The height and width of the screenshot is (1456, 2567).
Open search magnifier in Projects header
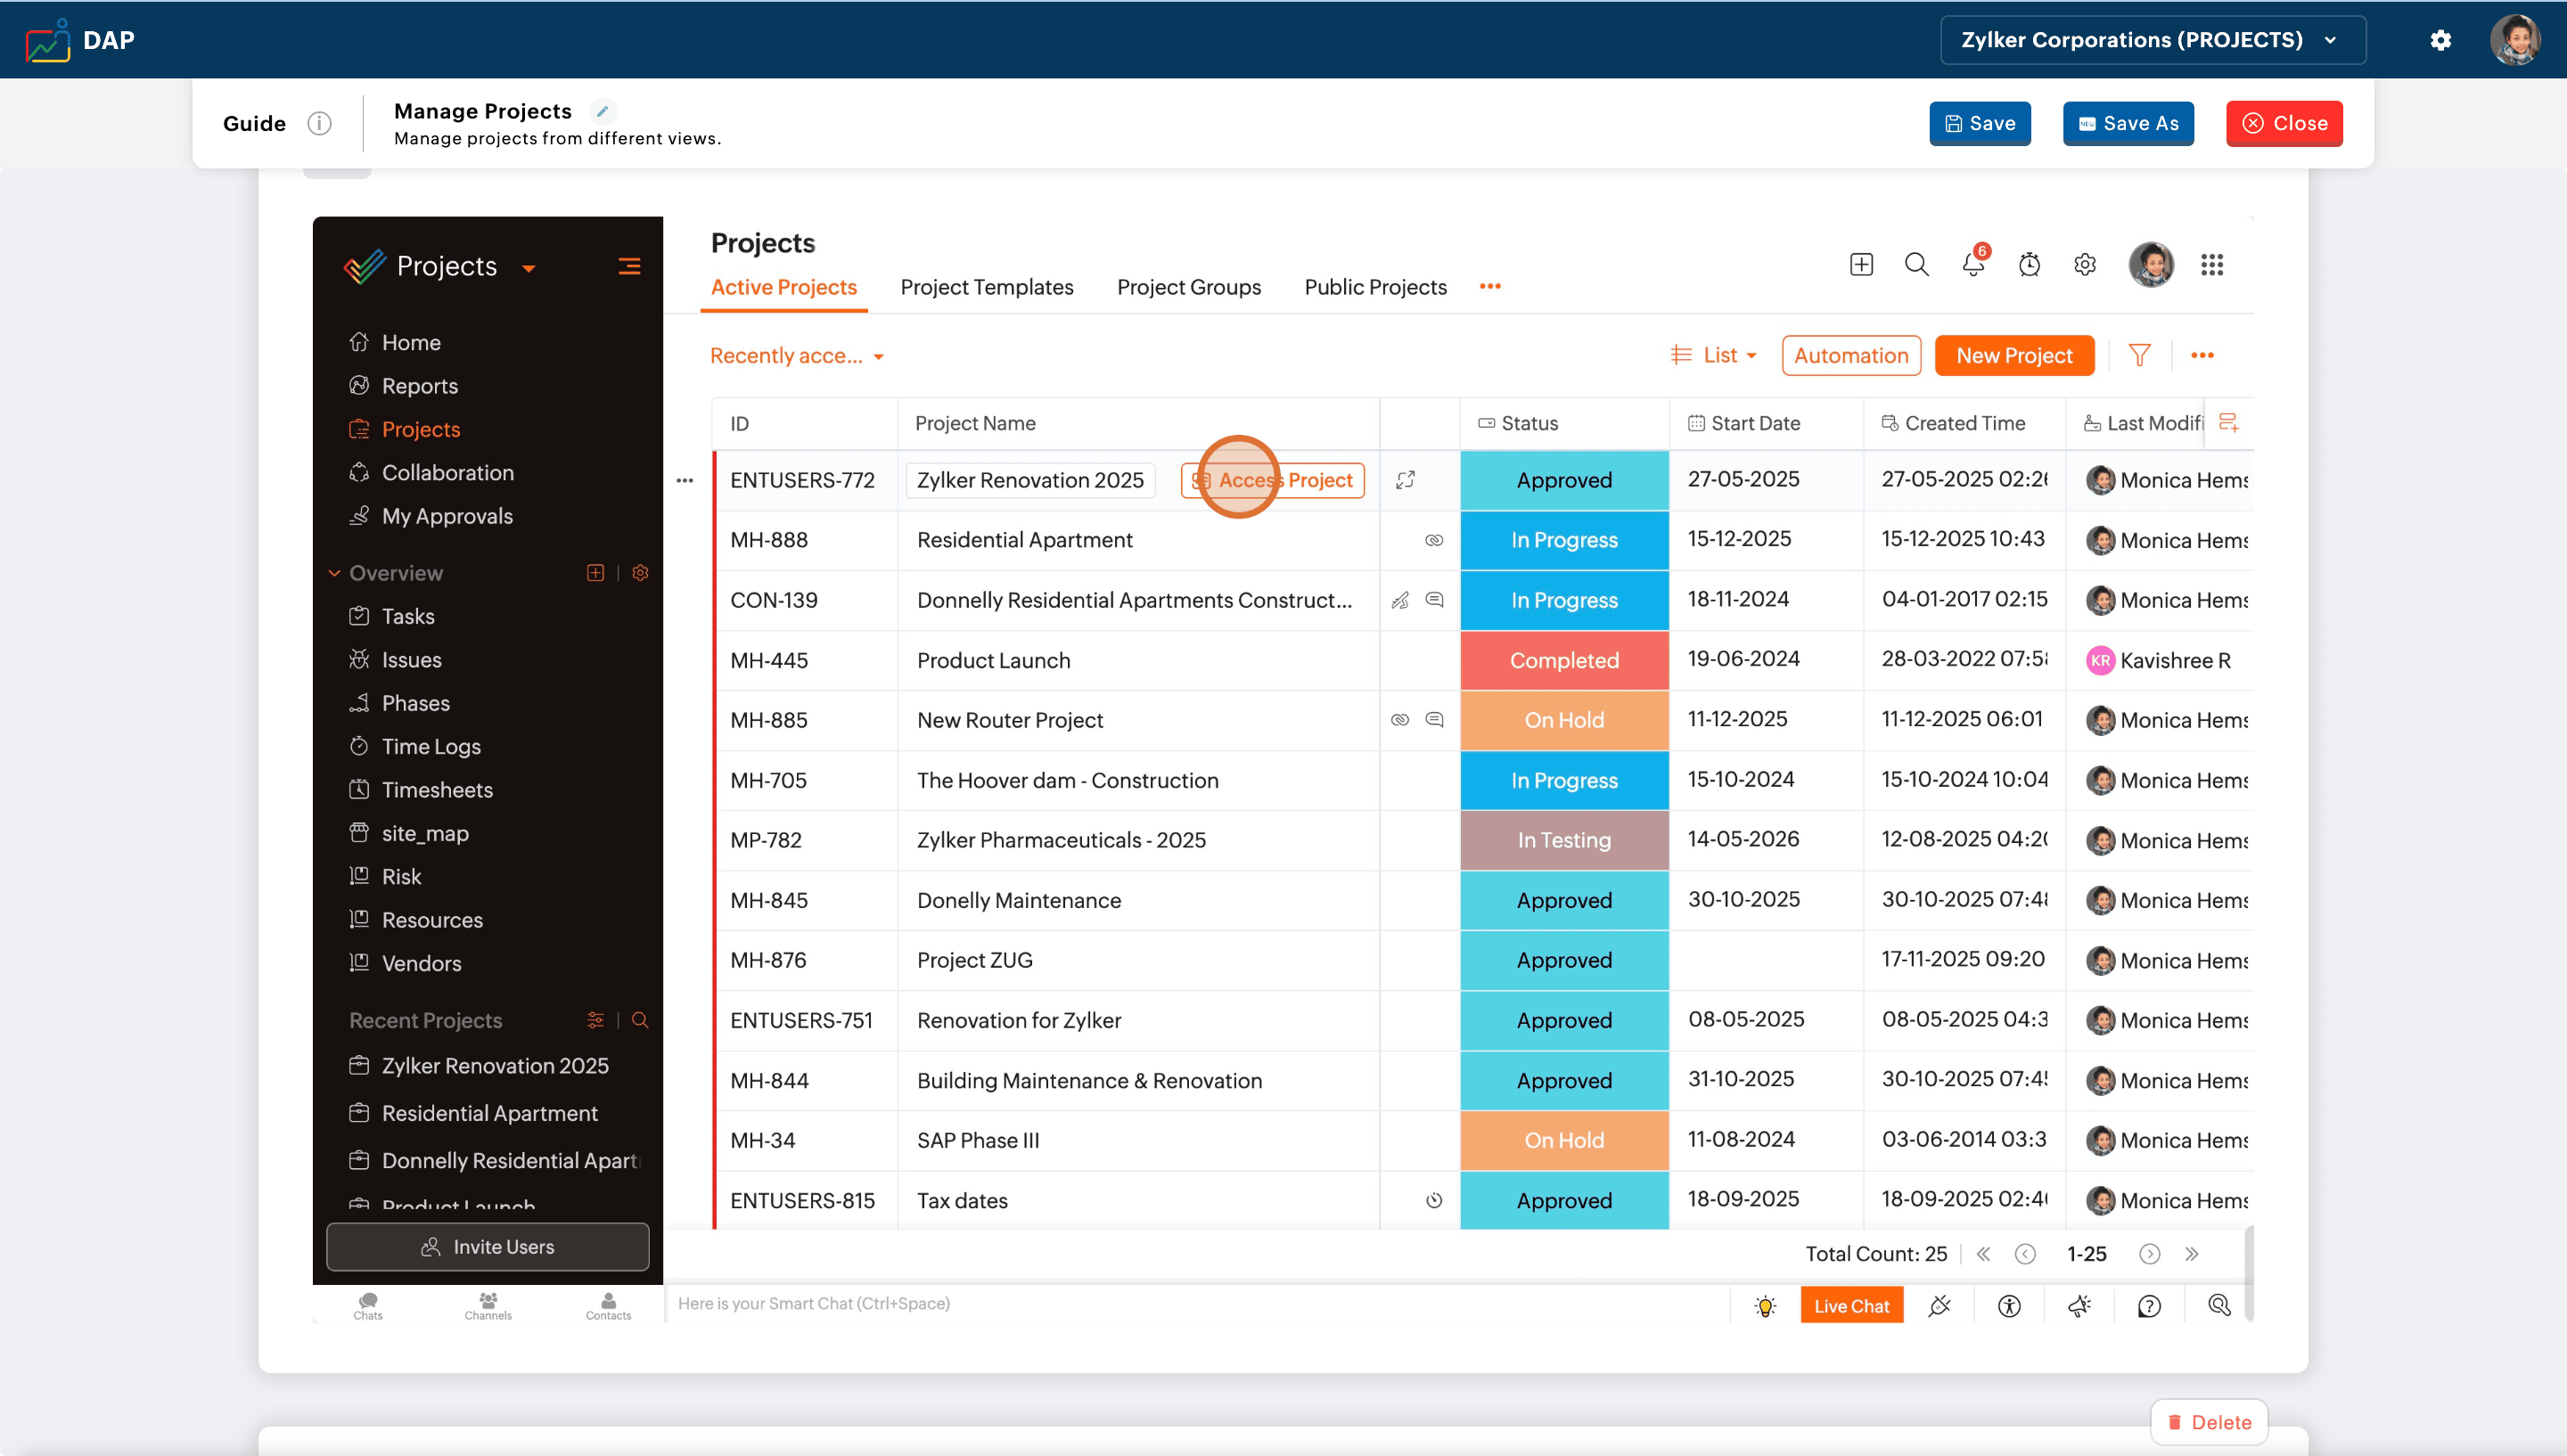coord(1916,265)
